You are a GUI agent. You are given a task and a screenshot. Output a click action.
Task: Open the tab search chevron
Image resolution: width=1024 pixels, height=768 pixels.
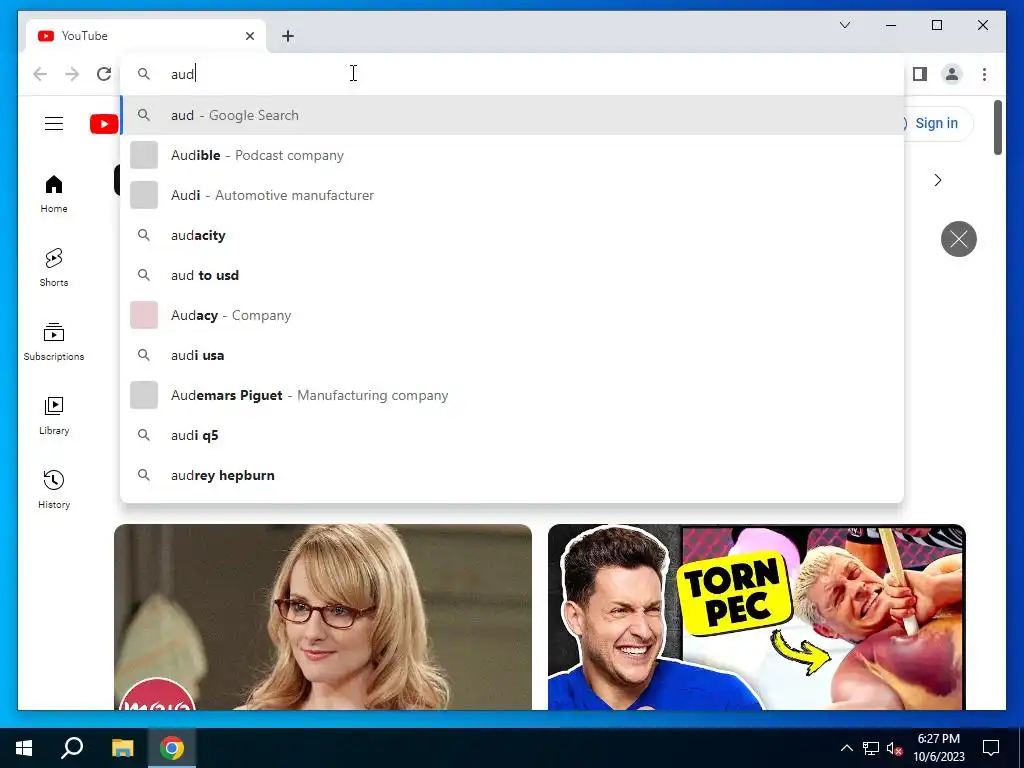(x=844, y=25)
